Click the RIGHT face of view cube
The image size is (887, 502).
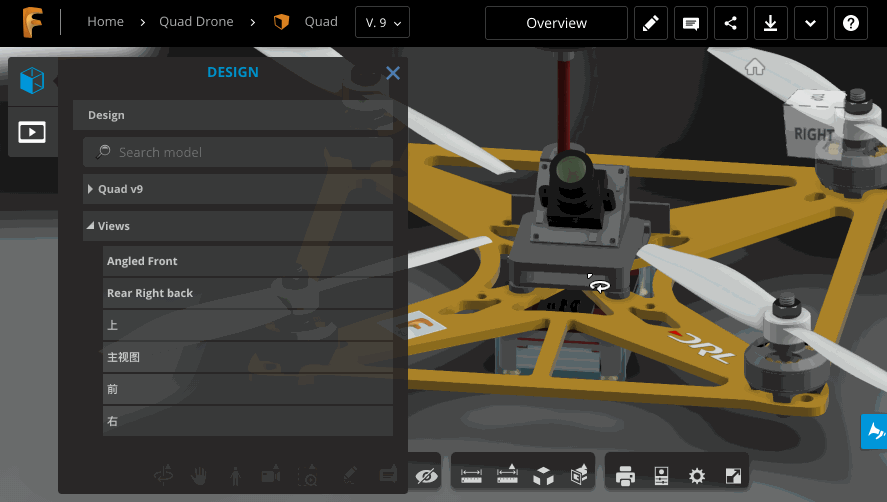pos(813,134)
